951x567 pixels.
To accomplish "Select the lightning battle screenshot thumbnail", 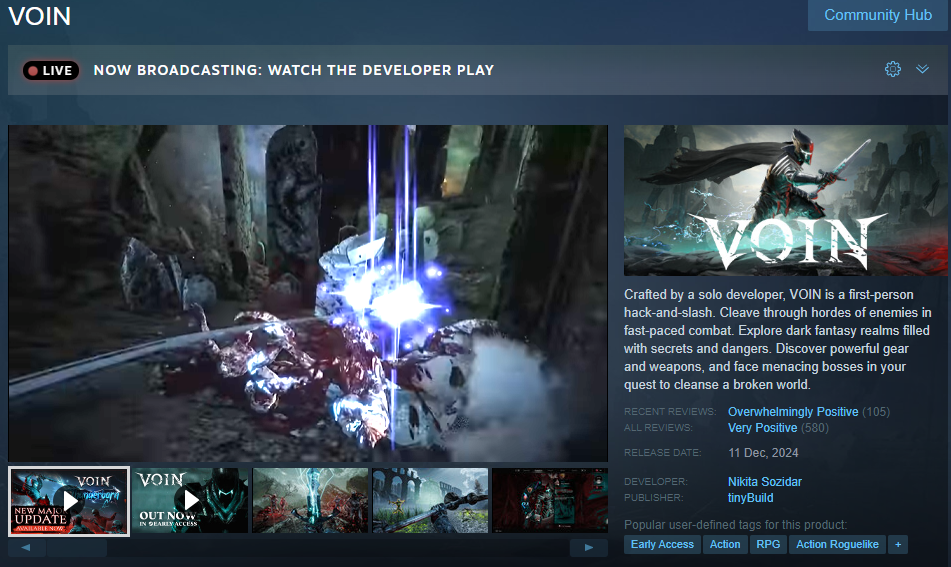I will [310, 500].
